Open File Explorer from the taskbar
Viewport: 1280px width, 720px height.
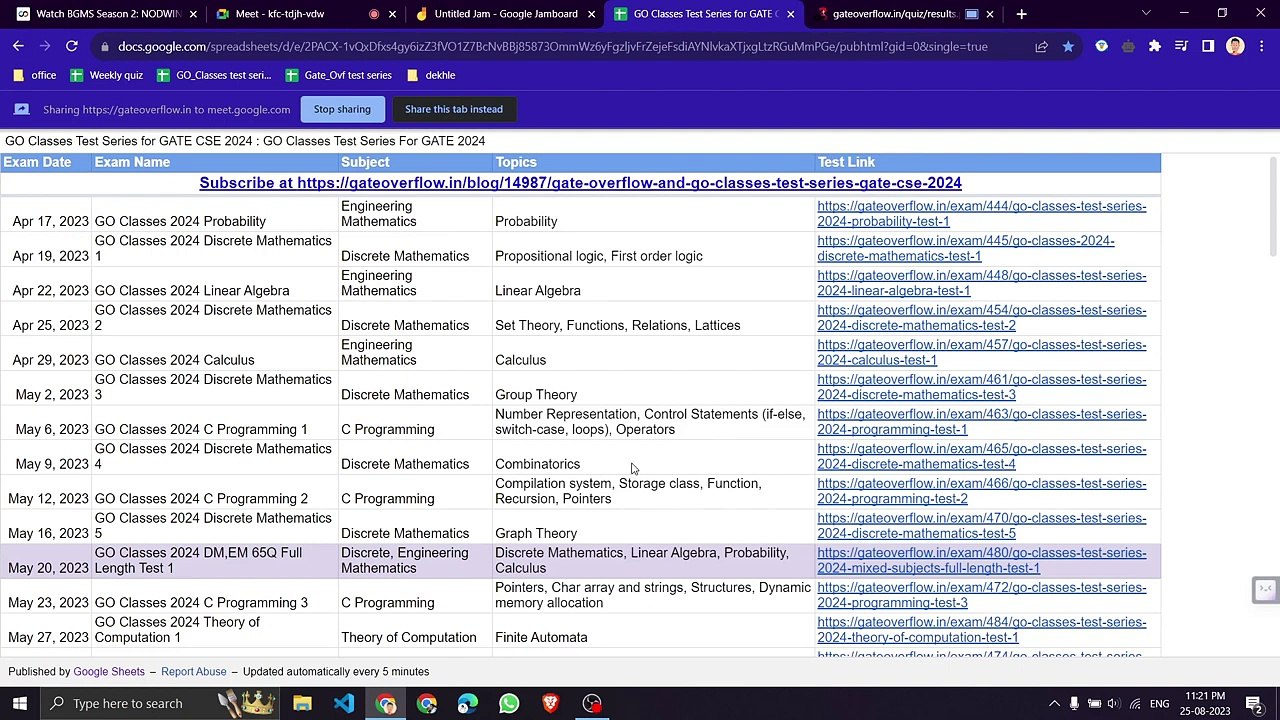(x=302, y=704)
